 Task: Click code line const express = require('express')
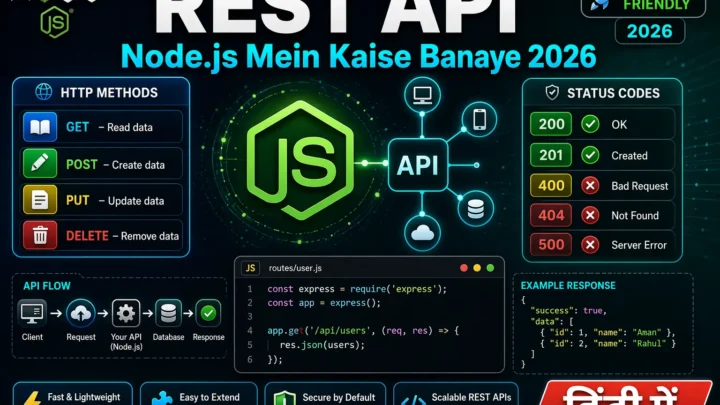point(357,289)
